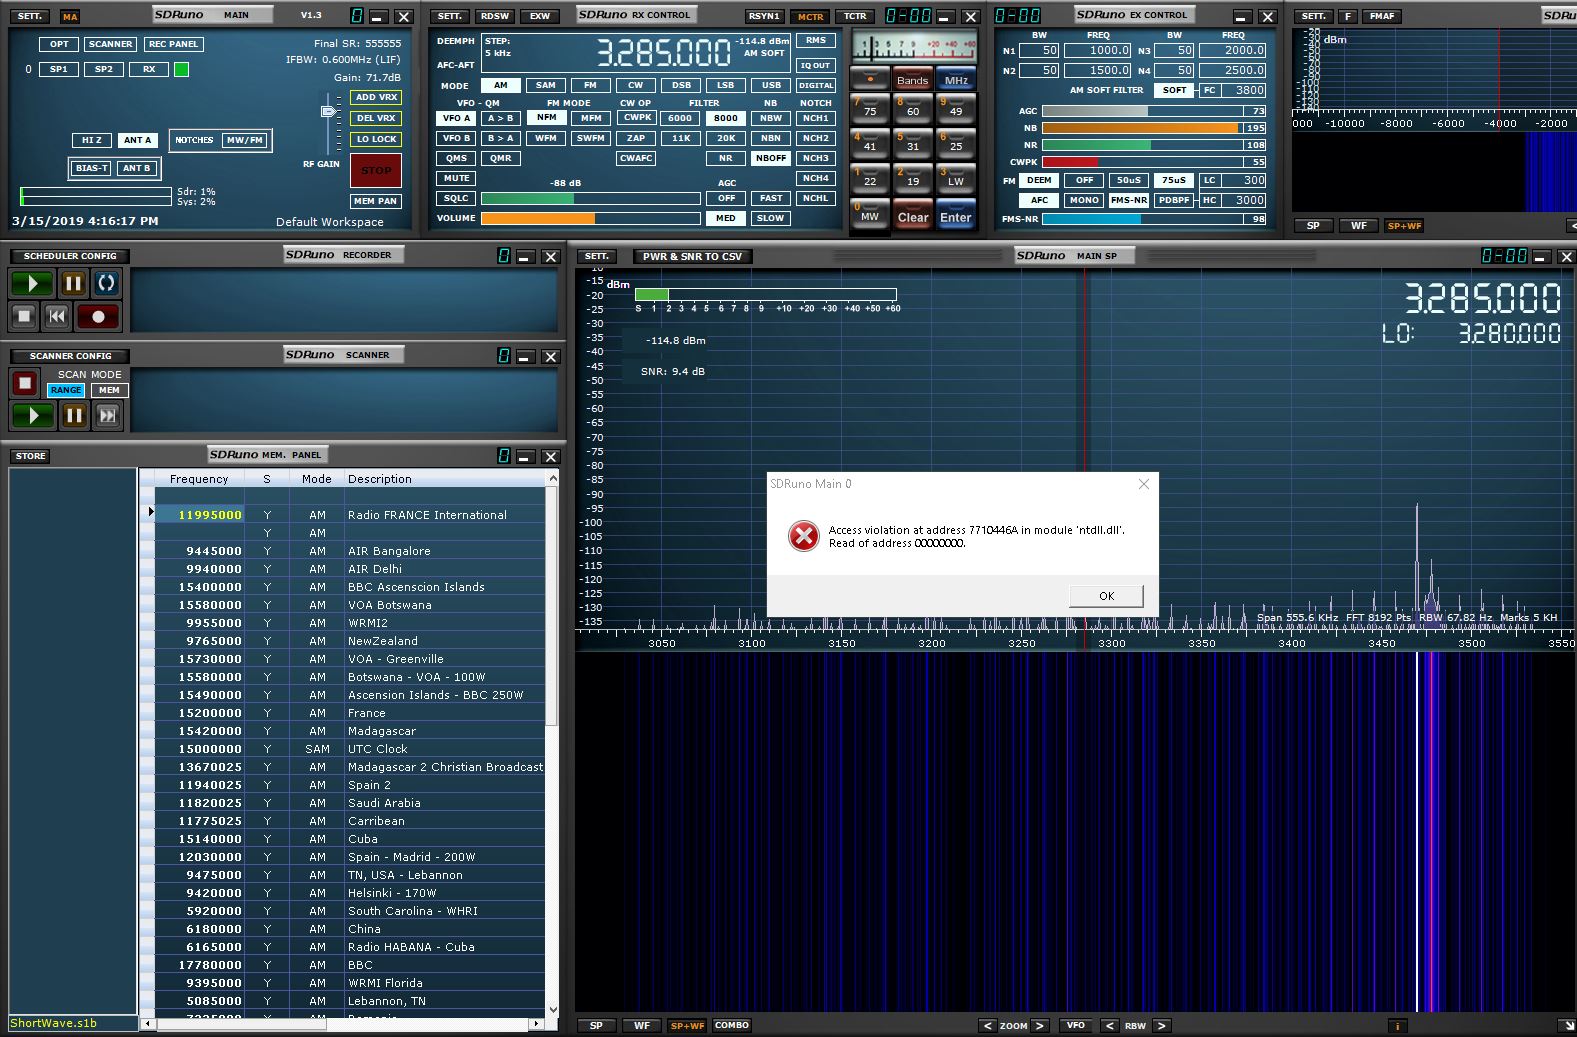Click the red STOP button in Main

(376, 170)
